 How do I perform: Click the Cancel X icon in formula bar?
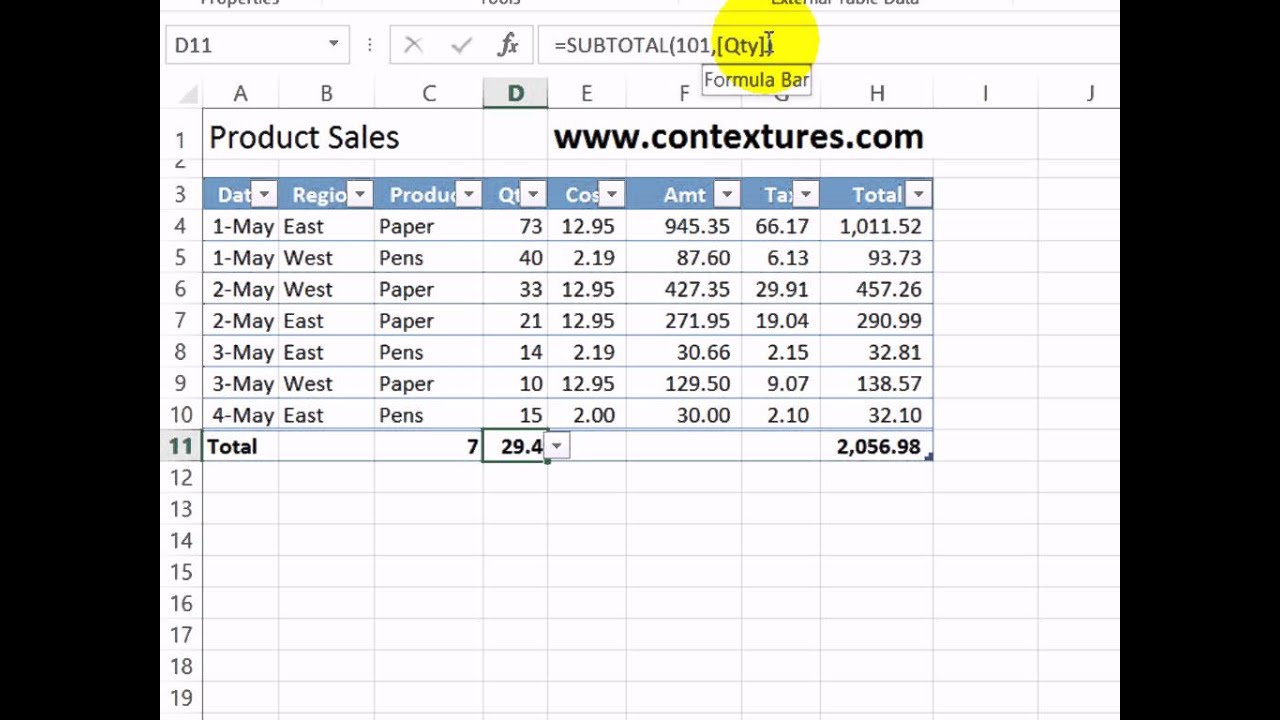(413, 45)
